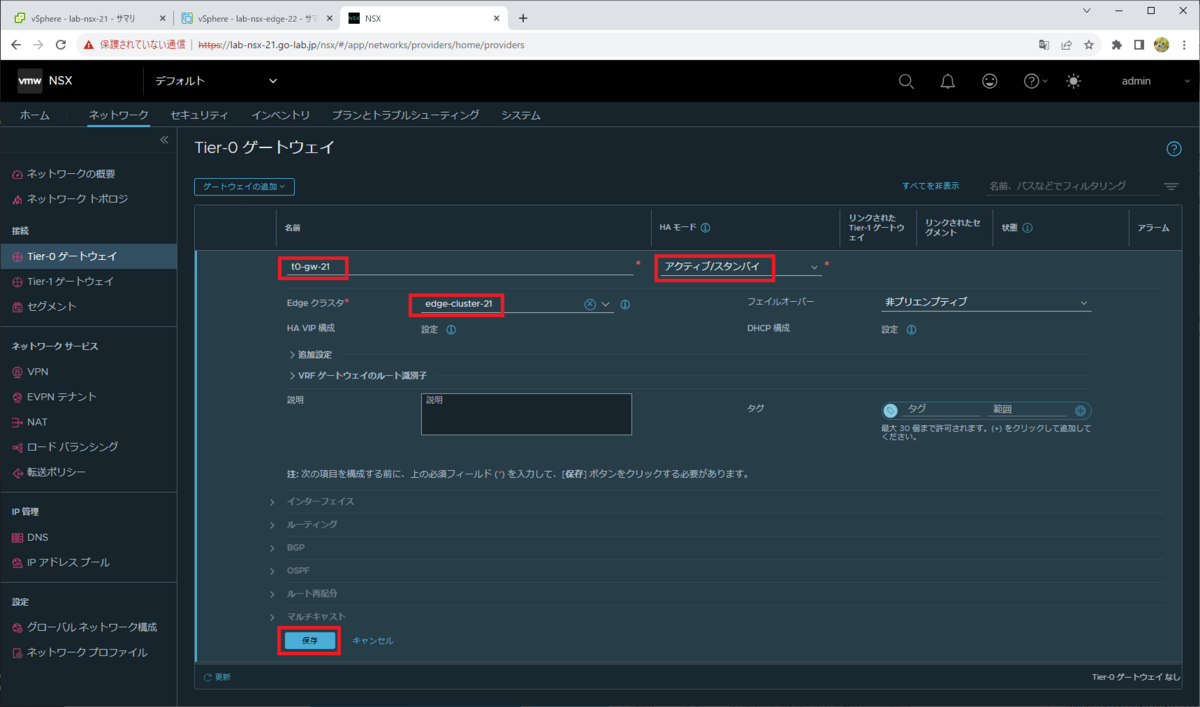Click the HA mode info icon
This screenshot has height=707, width=1200.
(706, 227)
